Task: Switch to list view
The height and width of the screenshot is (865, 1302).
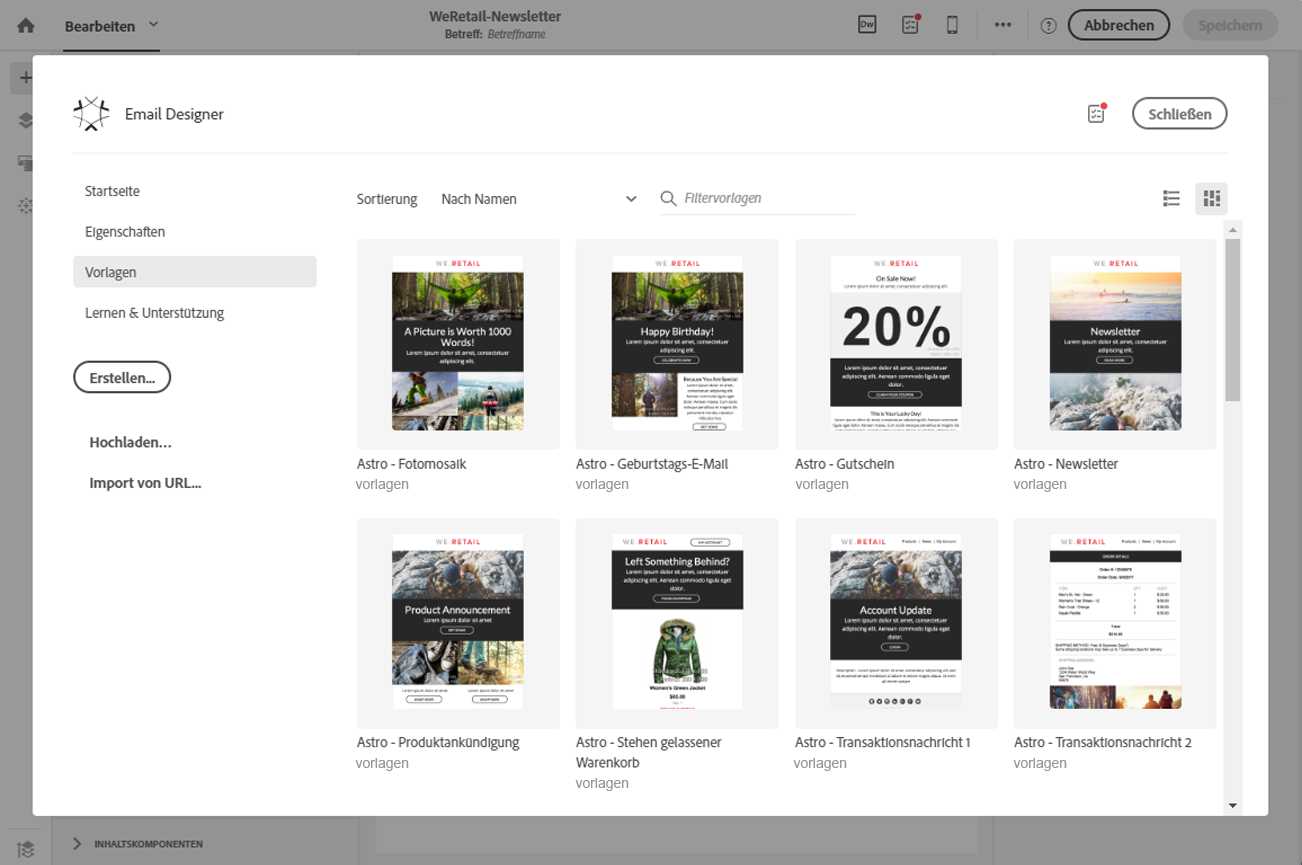Action: pos(1171,199)
